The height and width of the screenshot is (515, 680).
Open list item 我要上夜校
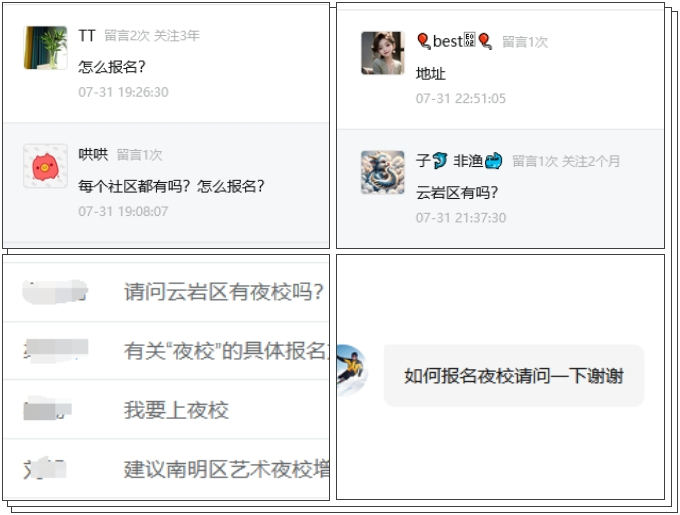click(166, 410)
